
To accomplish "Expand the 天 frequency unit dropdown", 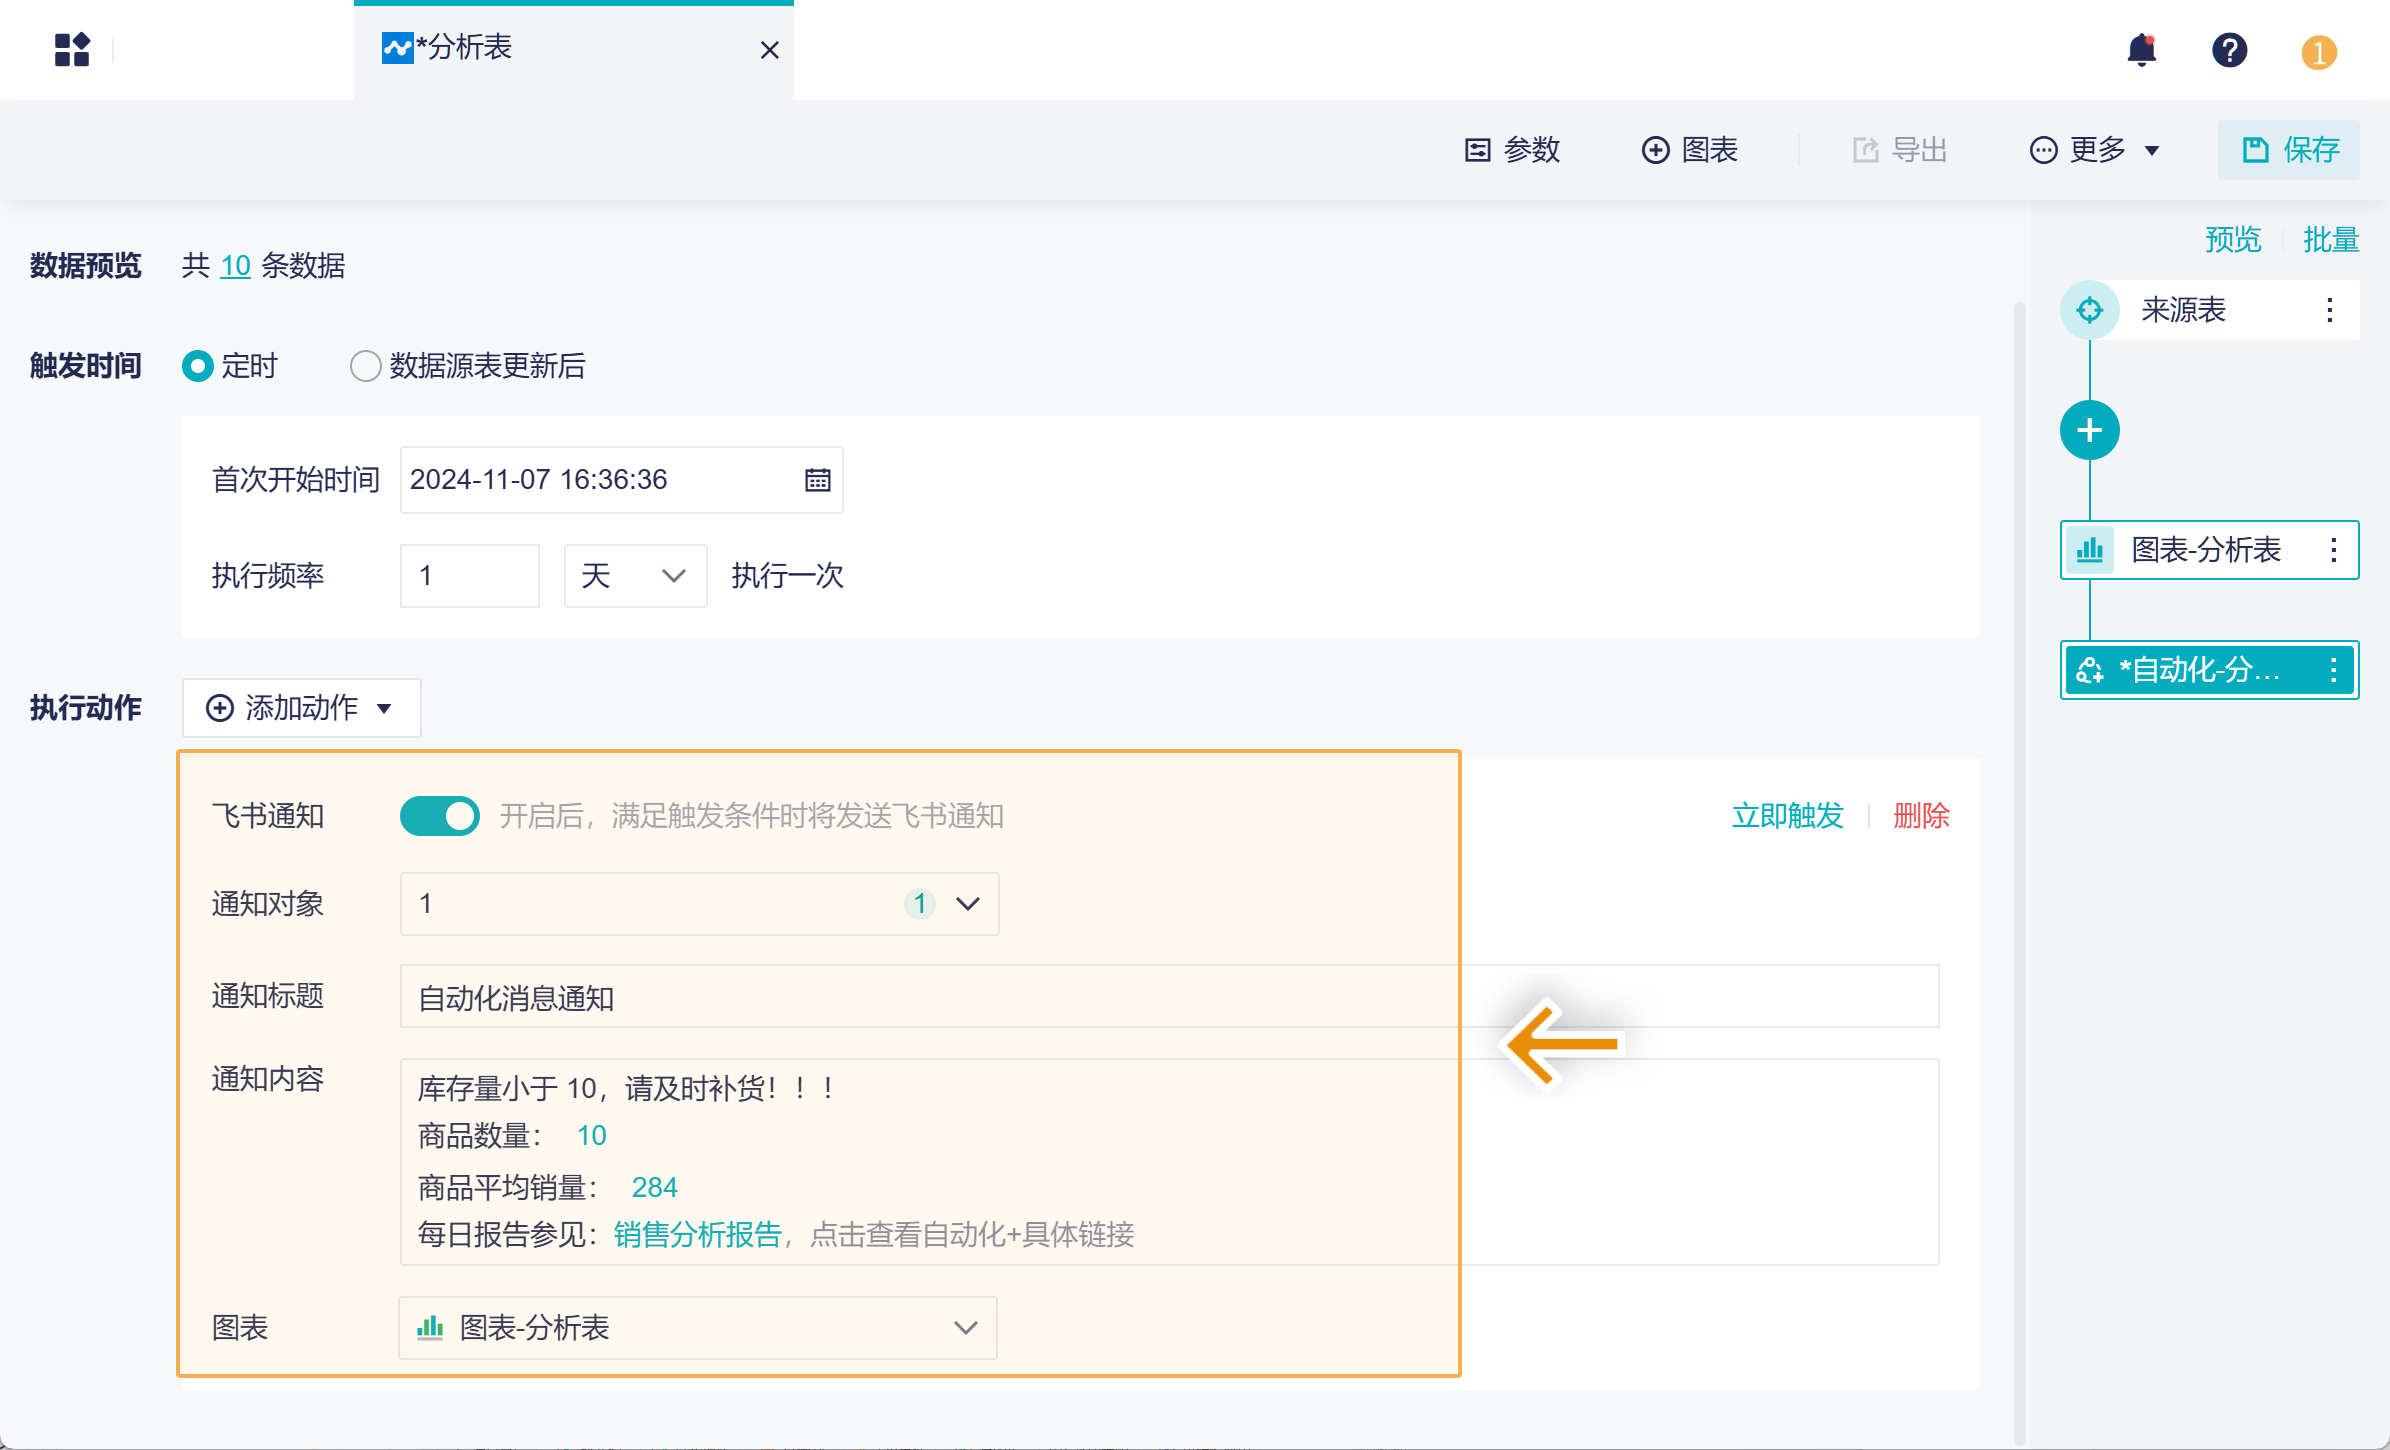I will click(635, 576).
